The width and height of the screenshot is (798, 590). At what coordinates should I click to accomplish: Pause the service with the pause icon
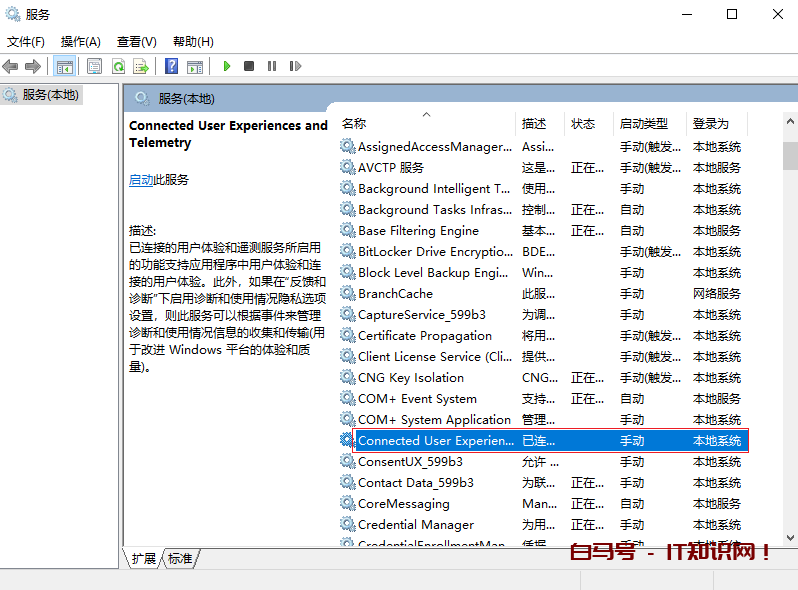(x=272, y=66)
